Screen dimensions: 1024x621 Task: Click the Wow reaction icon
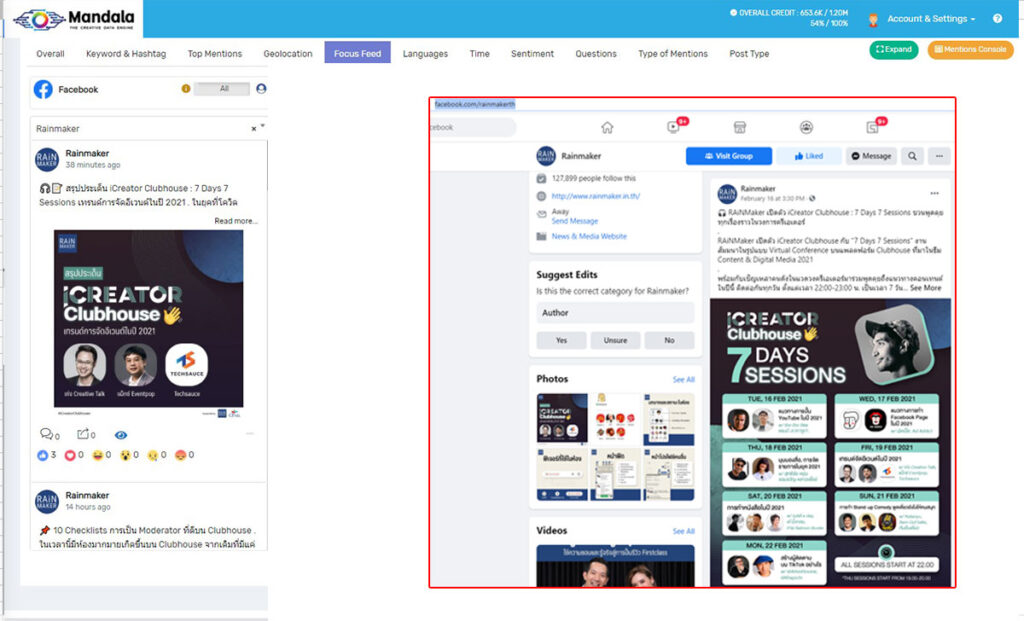pyautogui.click(x=125, y=455)
